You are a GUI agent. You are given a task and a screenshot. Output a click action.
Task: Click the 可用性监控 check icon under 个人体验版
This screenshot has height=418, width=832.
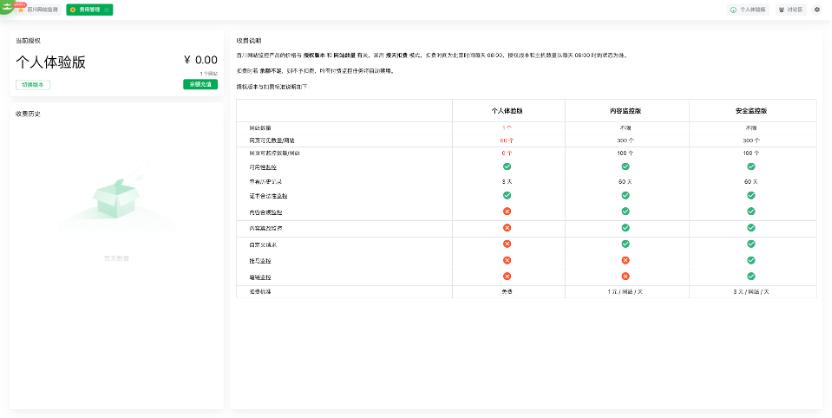click(x=507, y=167)
